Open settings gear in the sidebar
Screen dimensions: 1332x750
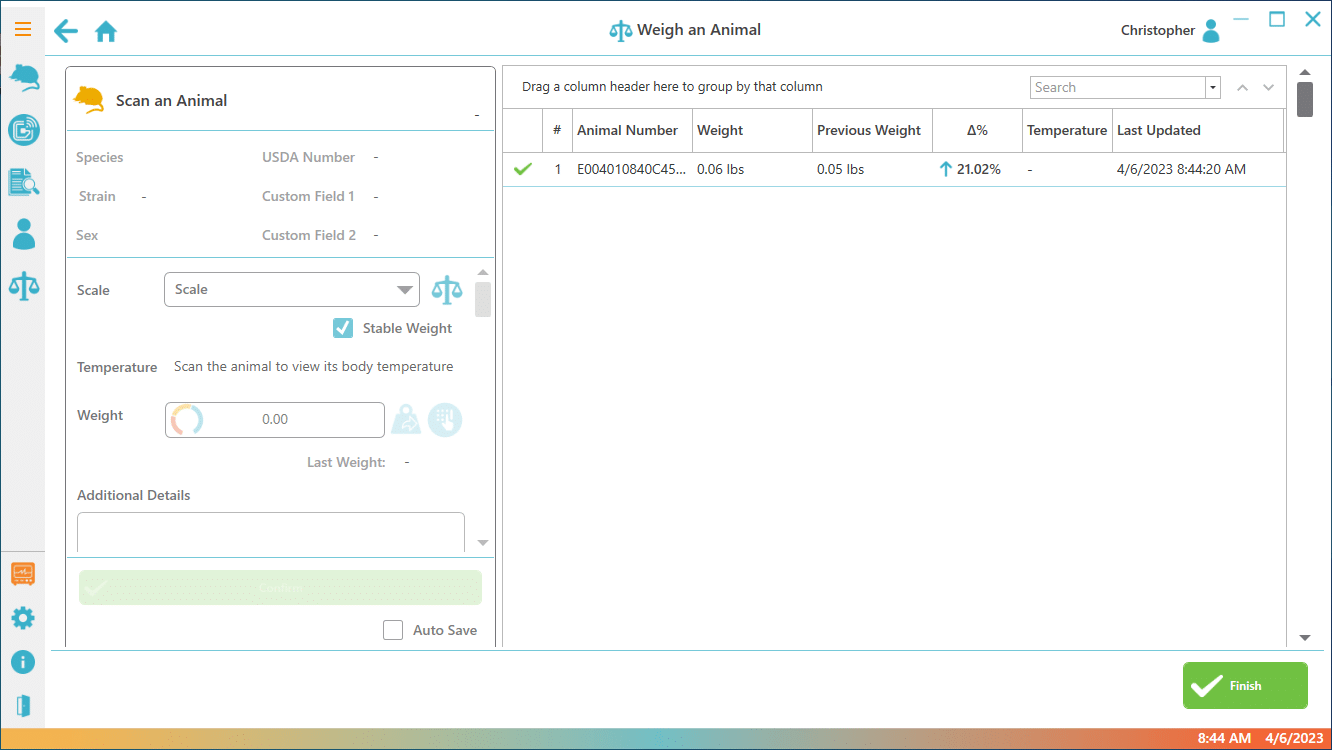pos(23,618)
